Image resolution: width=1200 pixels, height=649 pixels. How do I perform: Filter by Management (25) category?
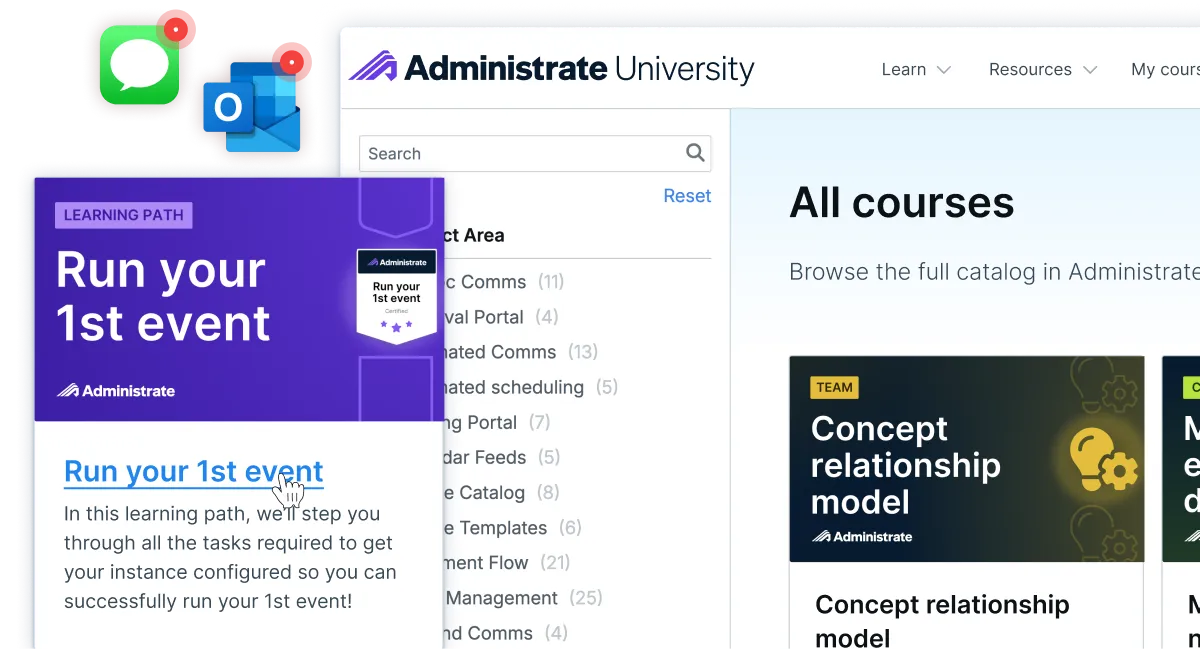coord(524,598)
